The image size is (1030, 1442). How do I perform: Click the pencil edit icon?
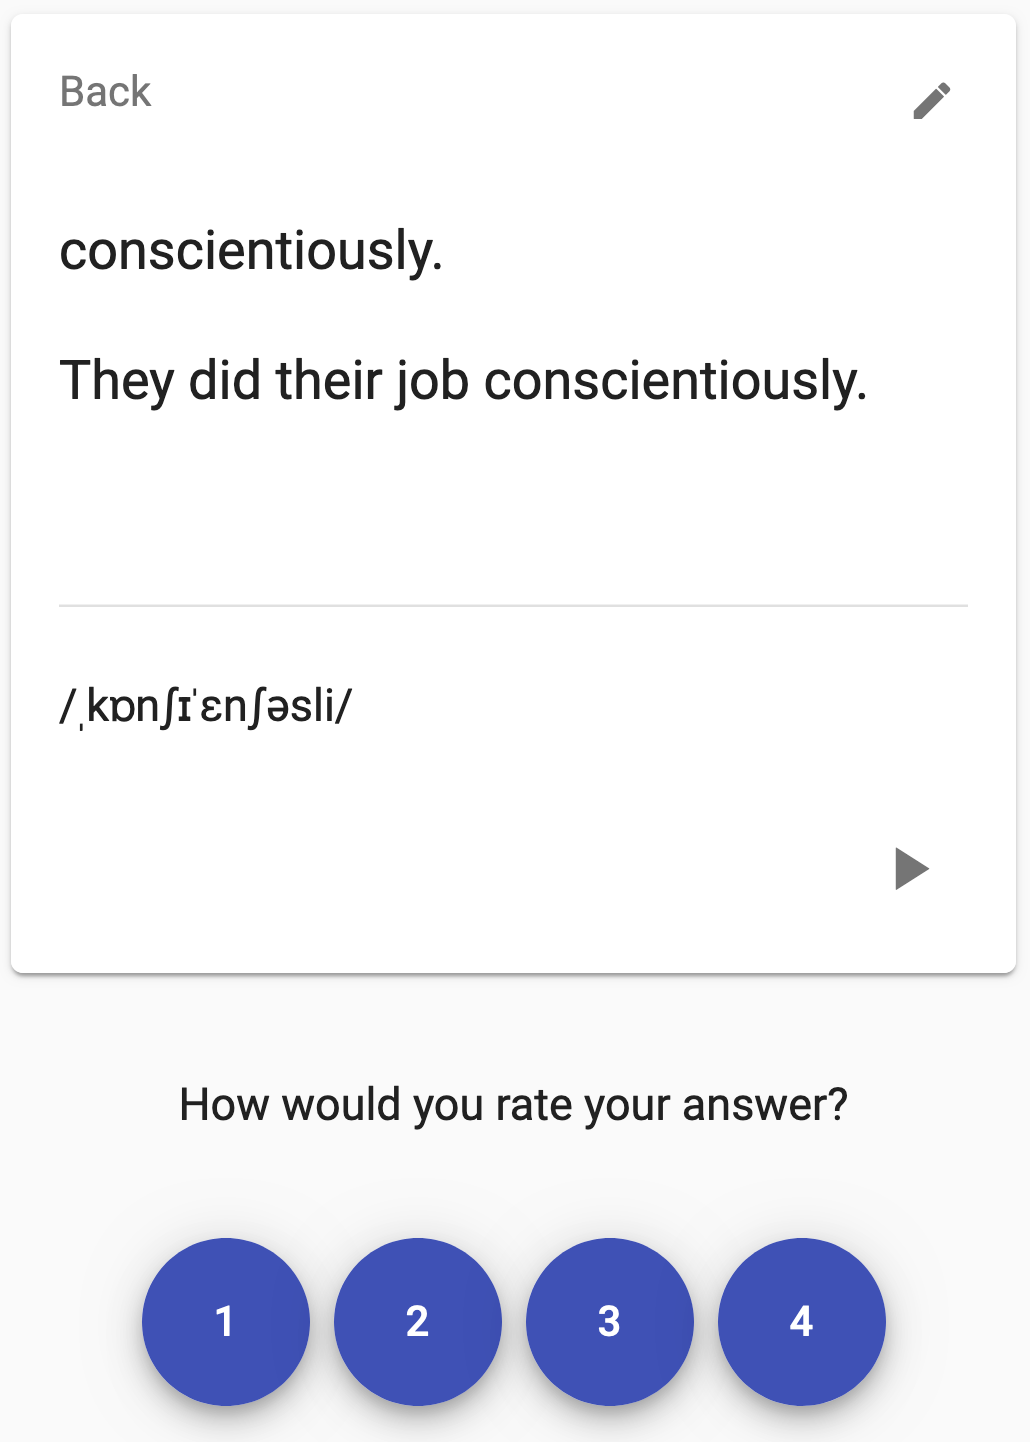(931, 101)
